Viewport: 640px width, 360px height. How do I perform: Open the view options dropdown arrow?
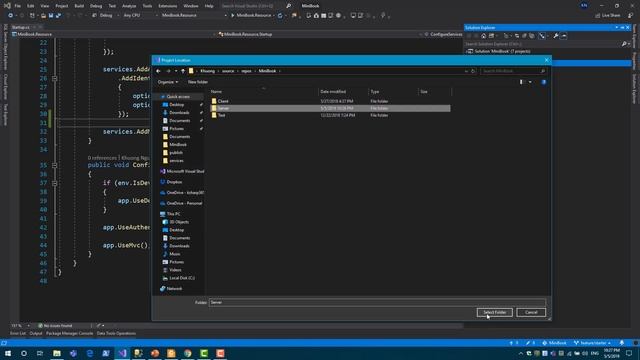(530, 82)
